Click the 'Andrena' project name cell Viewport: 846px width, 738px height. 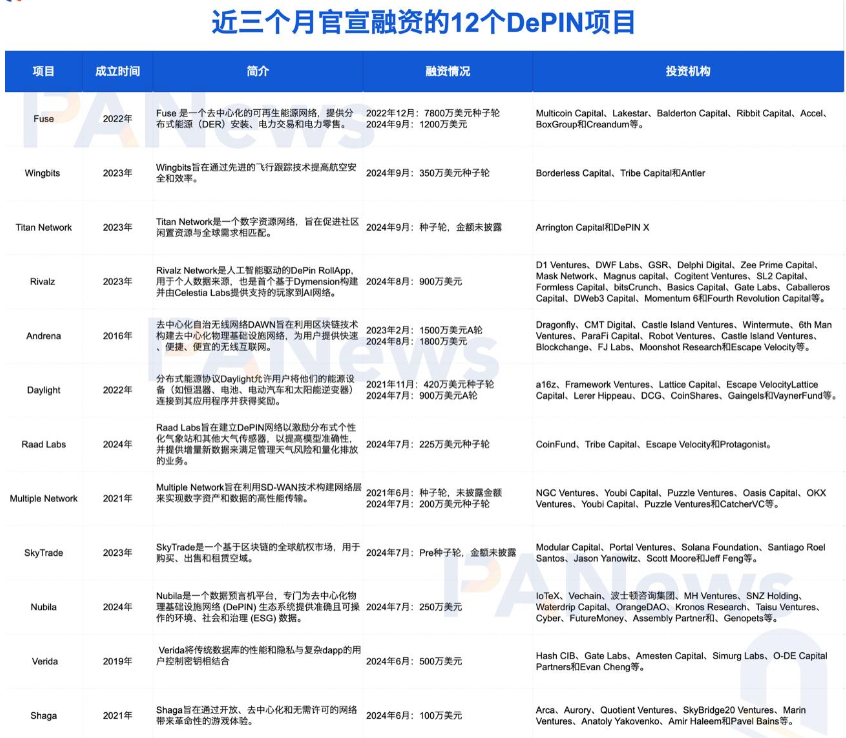click(43, 336)
